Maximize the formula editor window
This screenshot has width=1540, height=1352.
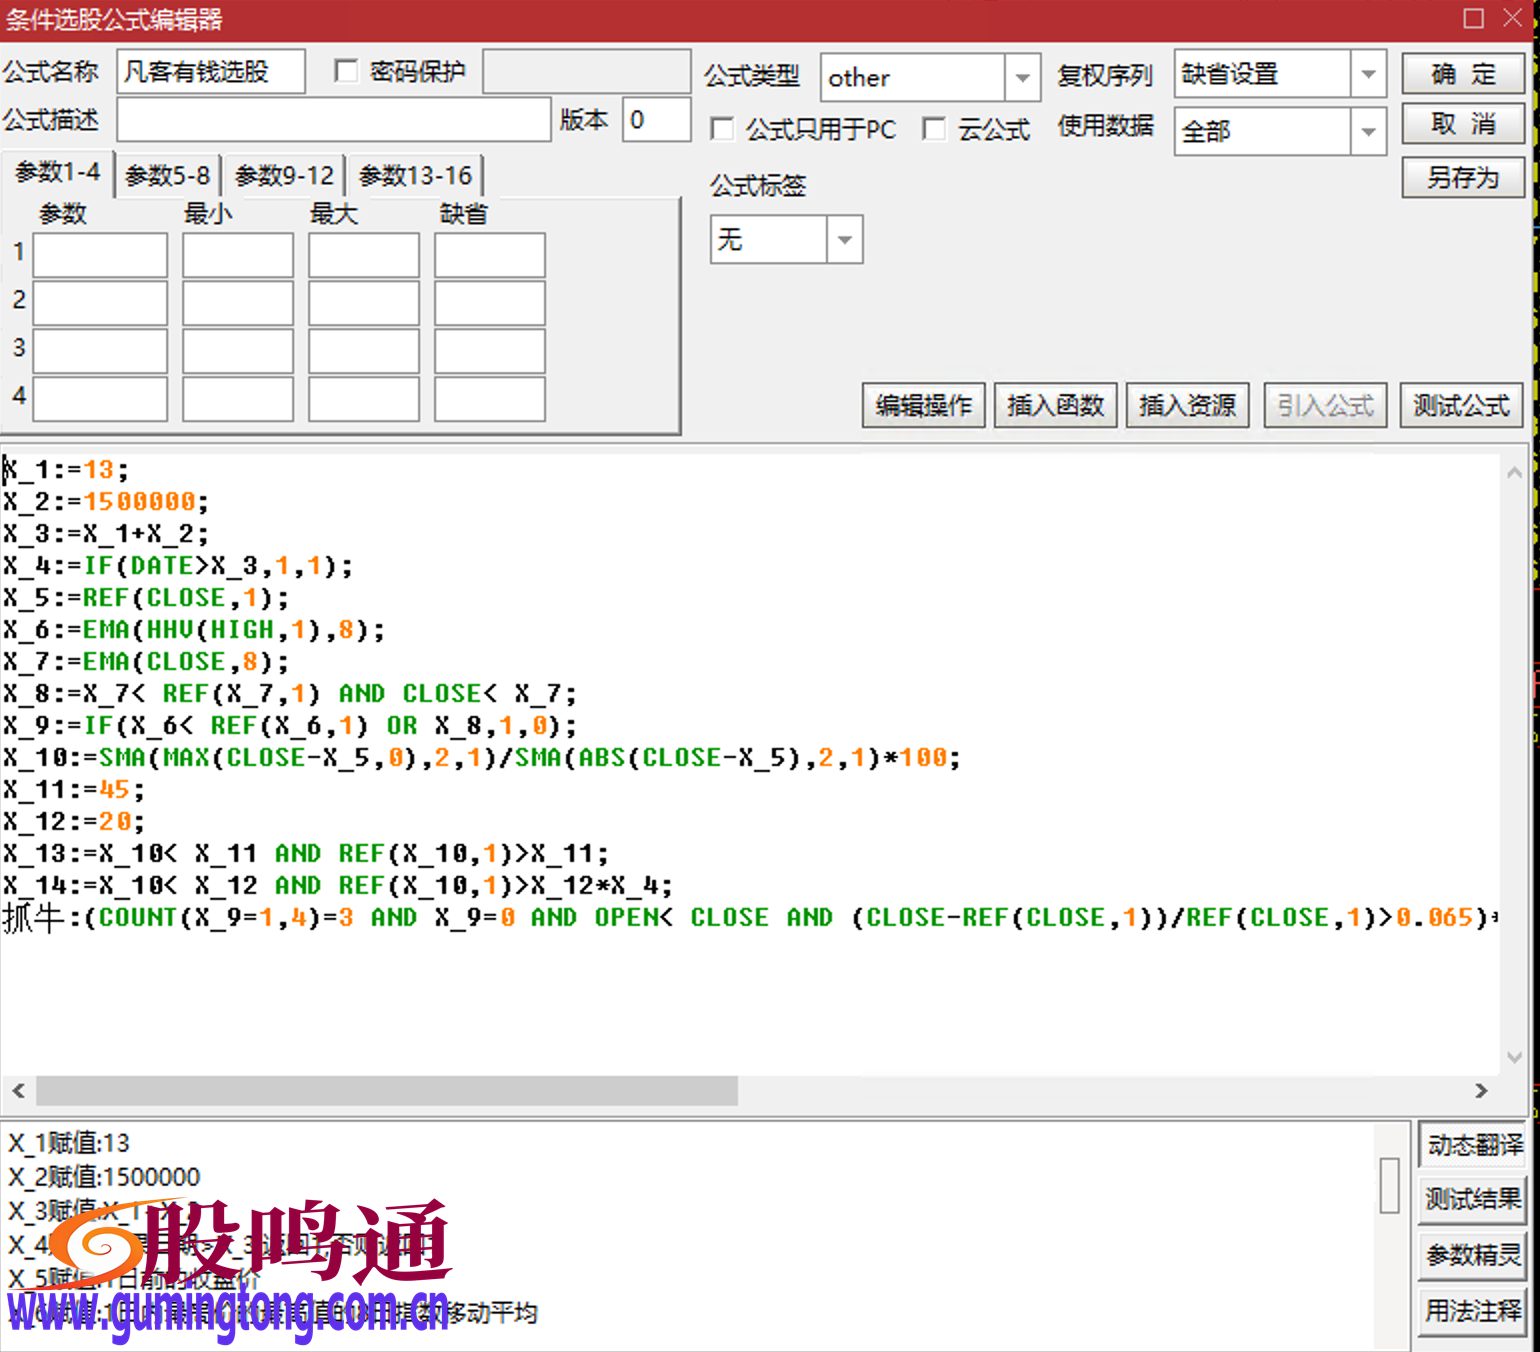coord(1473,18)
